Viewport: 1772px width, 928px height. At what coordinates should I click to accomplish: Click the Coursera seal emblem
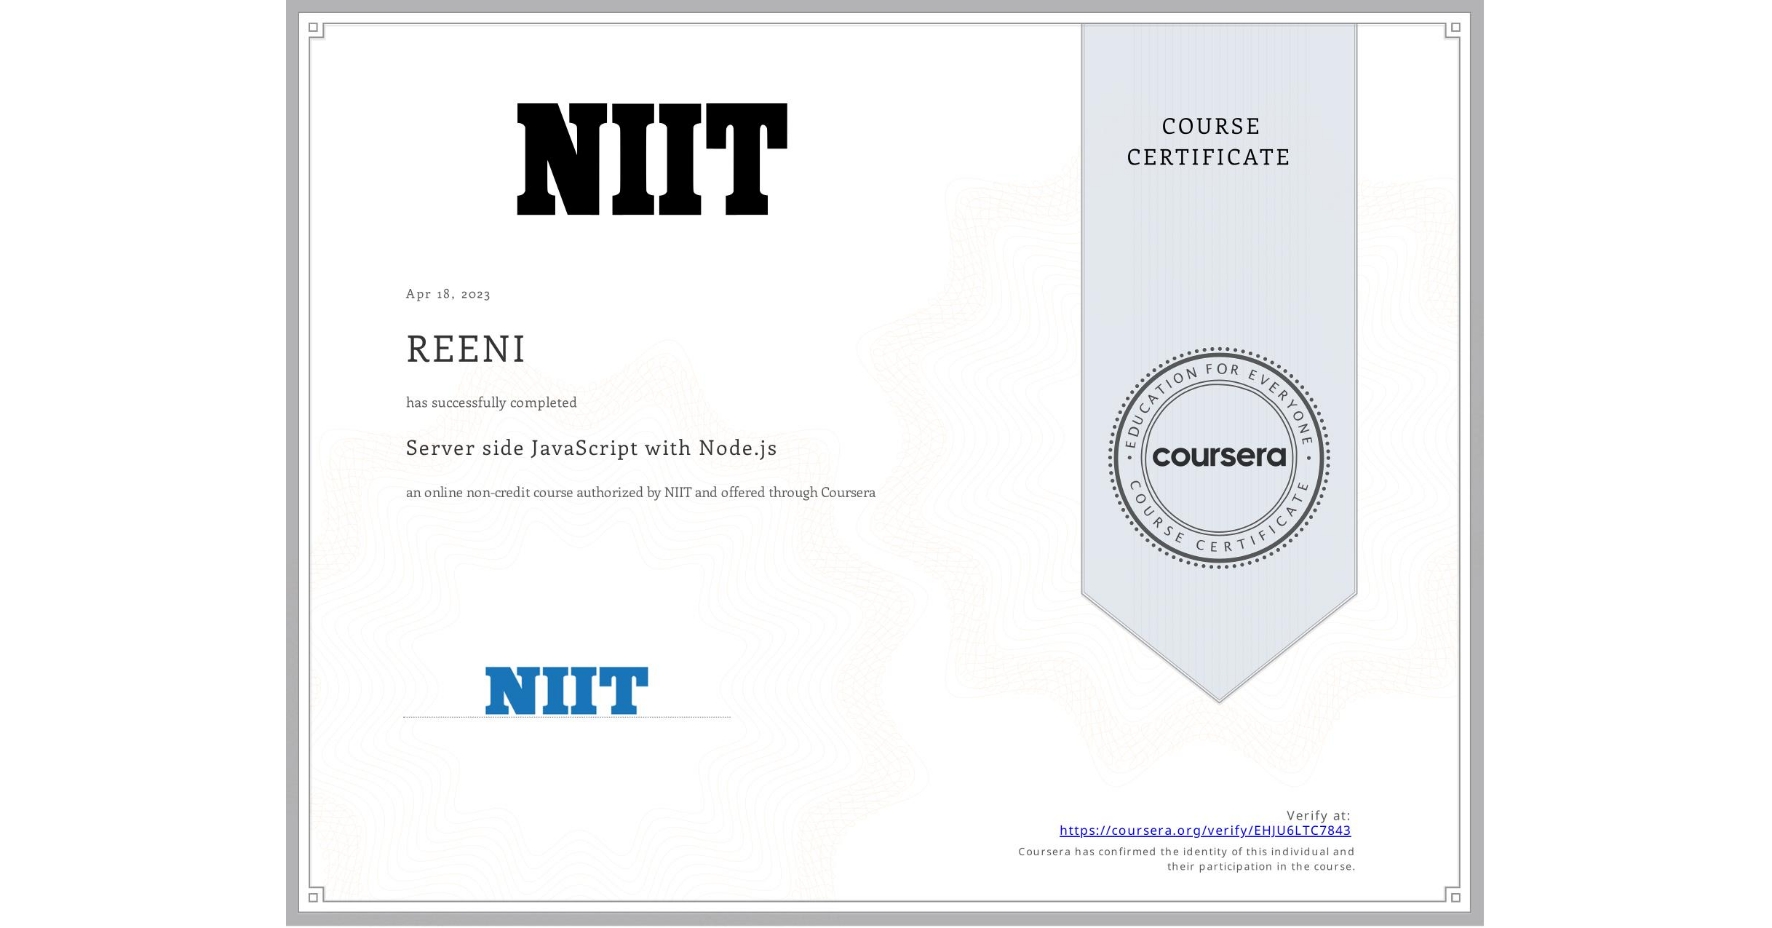coord(1218,457)
